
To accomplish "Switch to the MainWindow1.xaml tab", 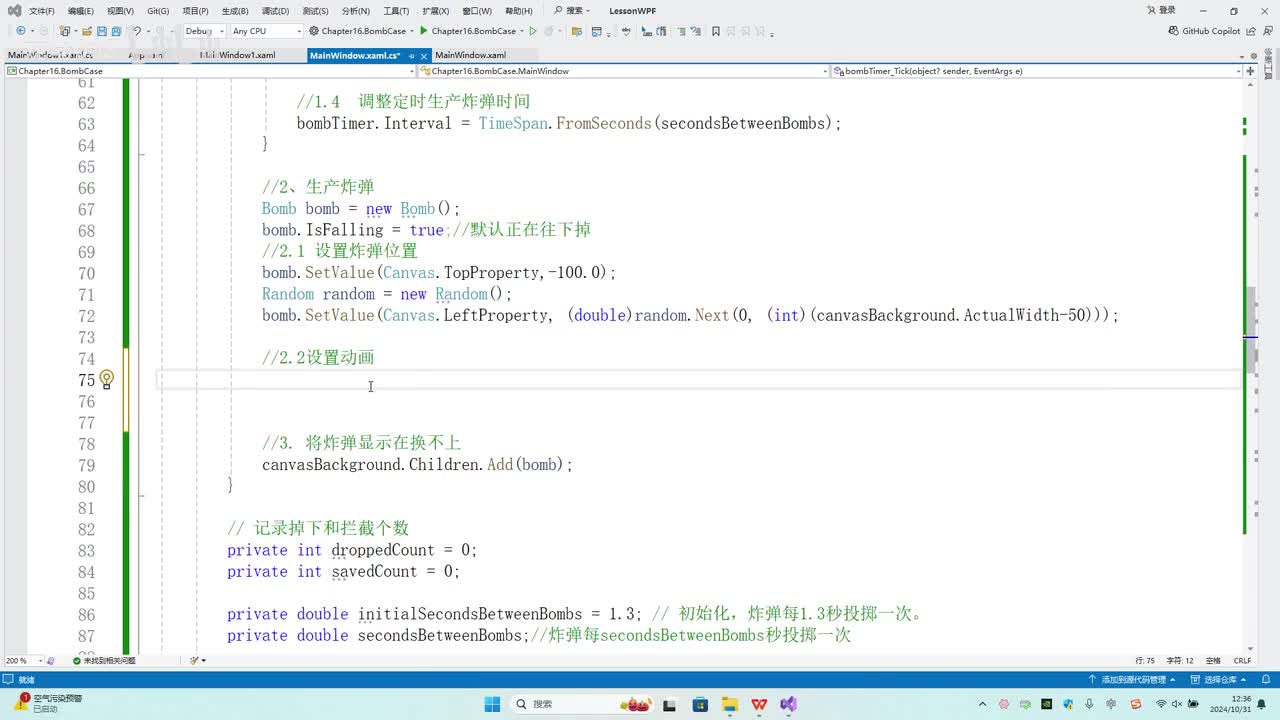I will point(238,56).
